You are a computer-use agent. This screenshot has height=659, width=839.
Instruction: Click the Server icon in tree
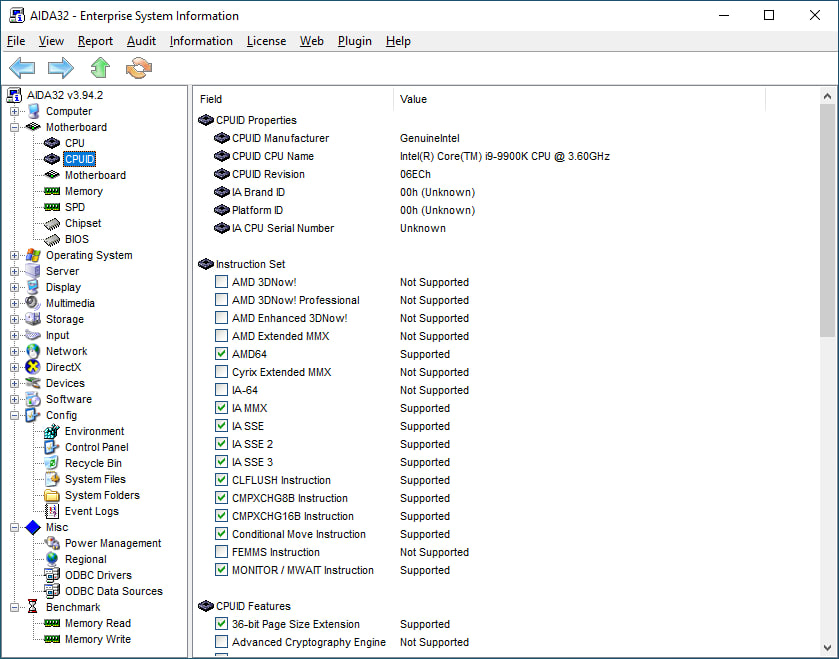tap(33, 271)
